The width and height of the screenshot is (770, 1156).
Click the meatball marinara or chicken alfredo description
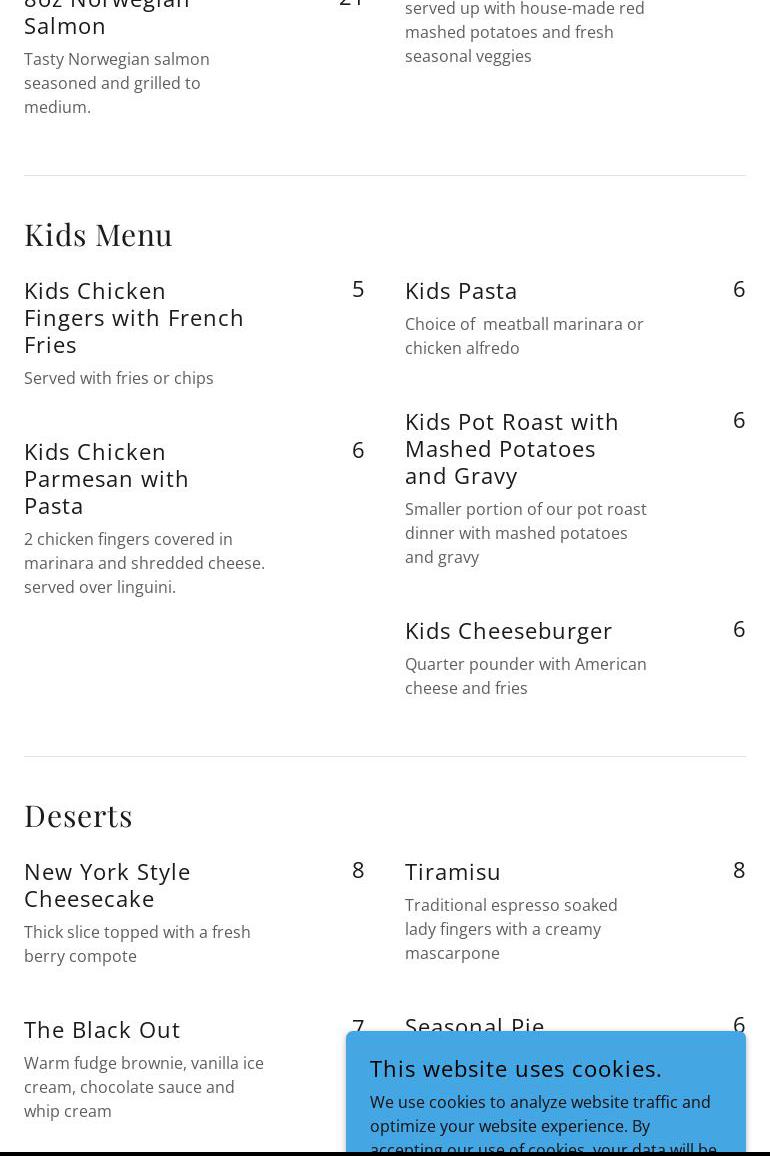524,336
